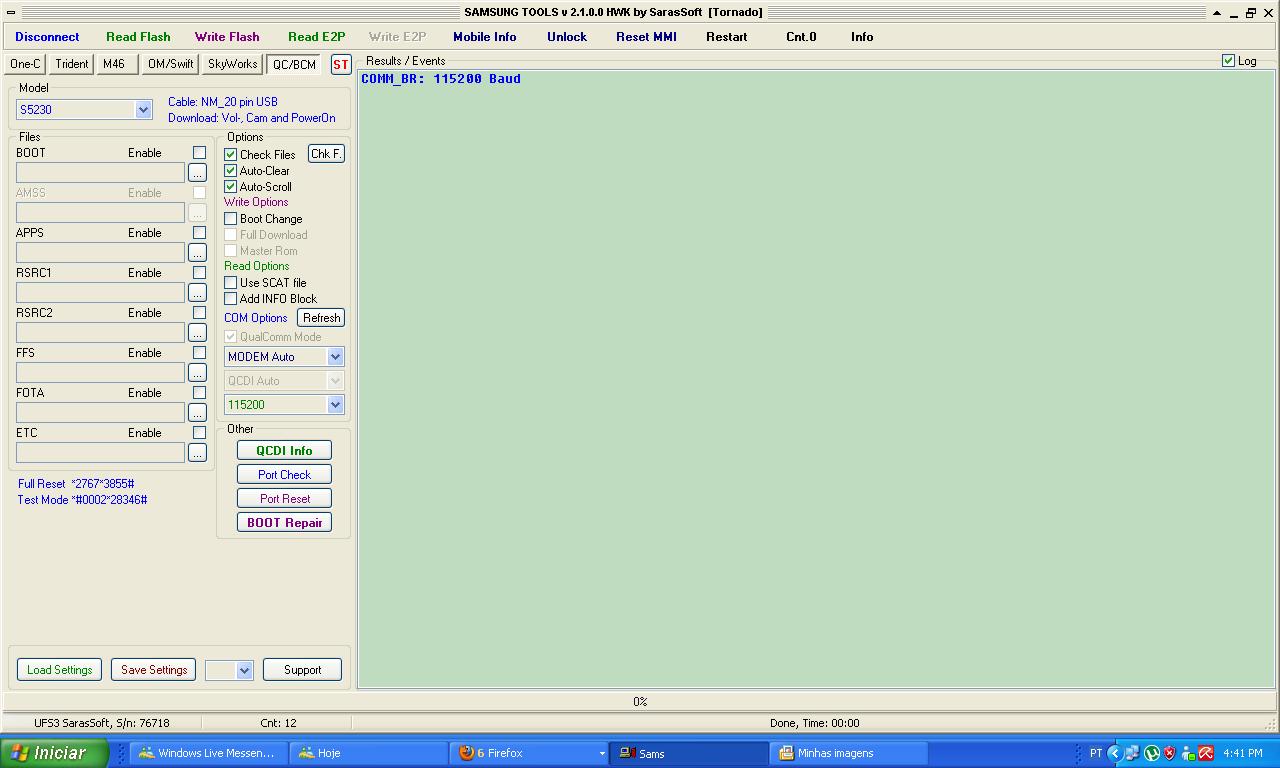Click the Refresh COM button

pos(322,318)
